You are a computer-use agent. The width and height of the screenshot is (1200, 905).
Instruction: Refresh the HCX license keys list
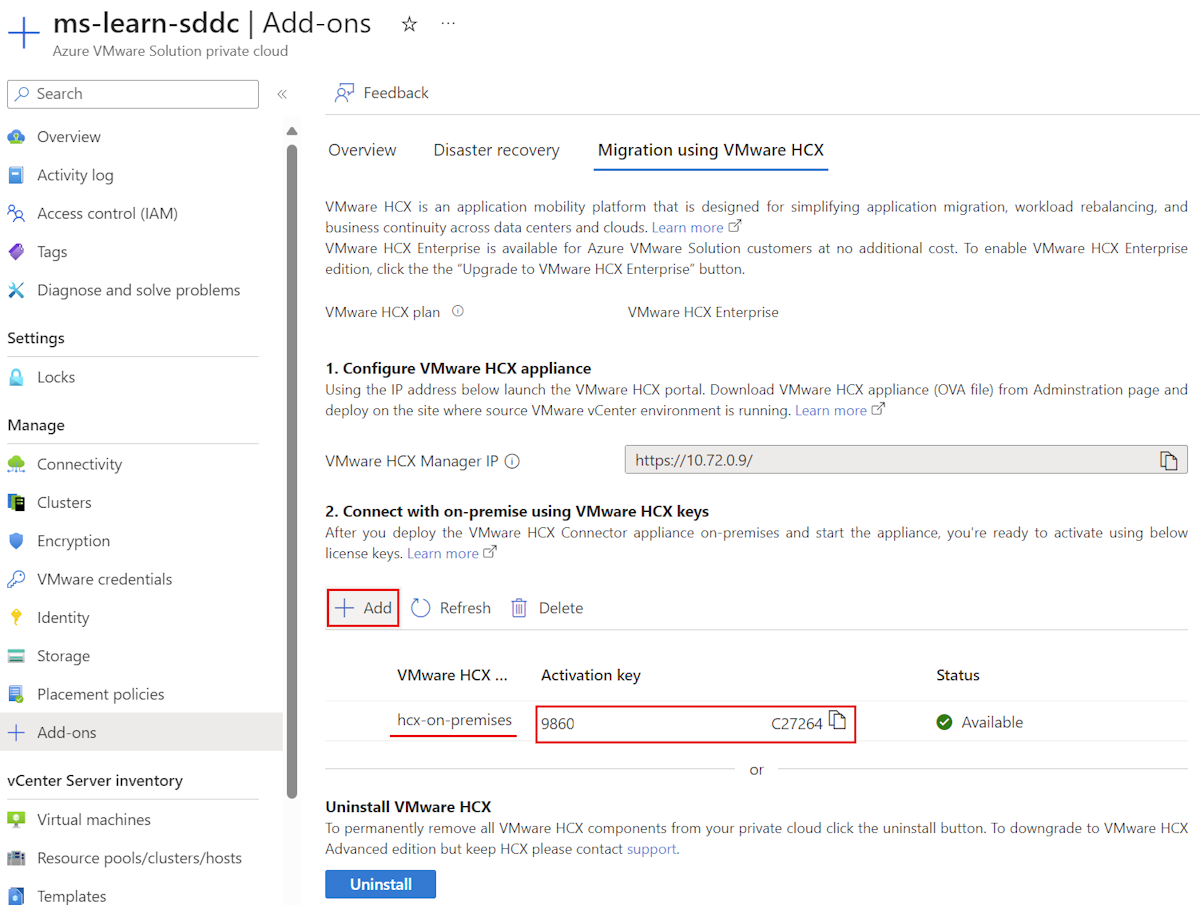point(450,607)
